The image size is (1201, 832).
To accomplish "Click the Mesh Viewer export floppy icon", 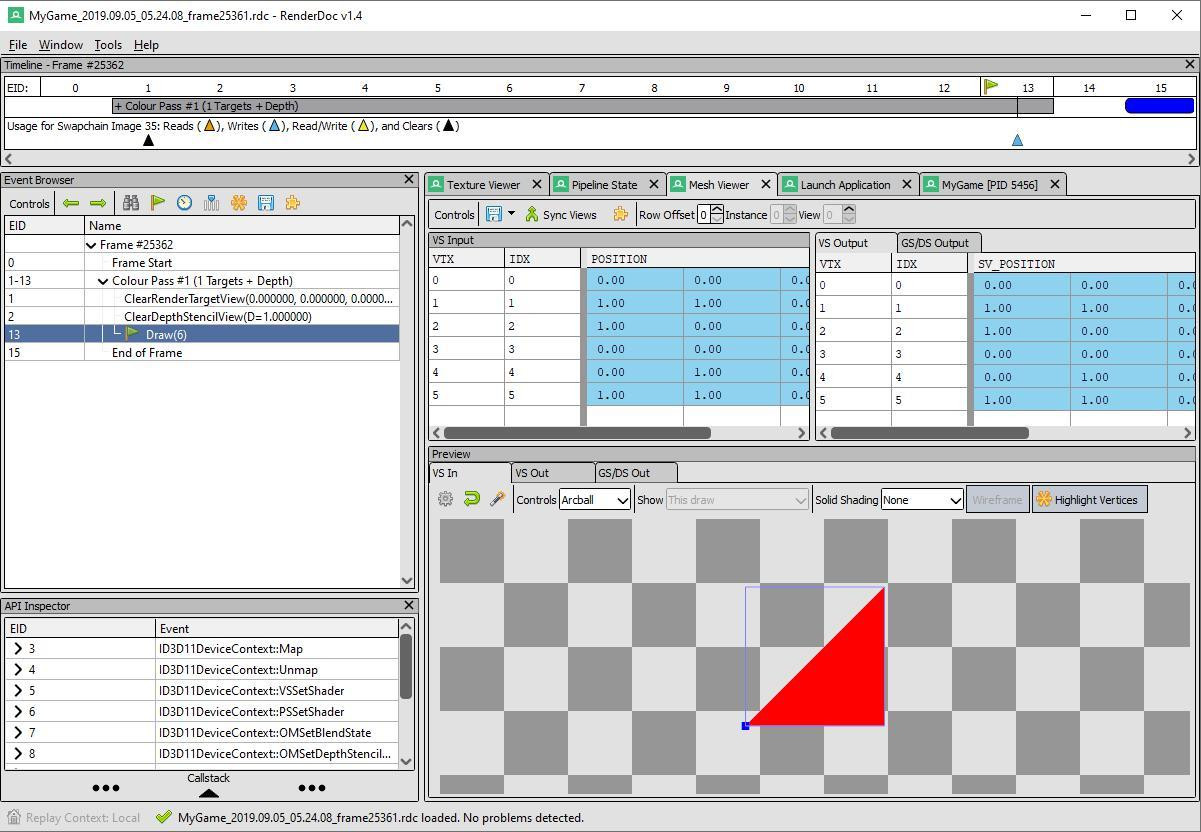I will click(x=494, y=214).
